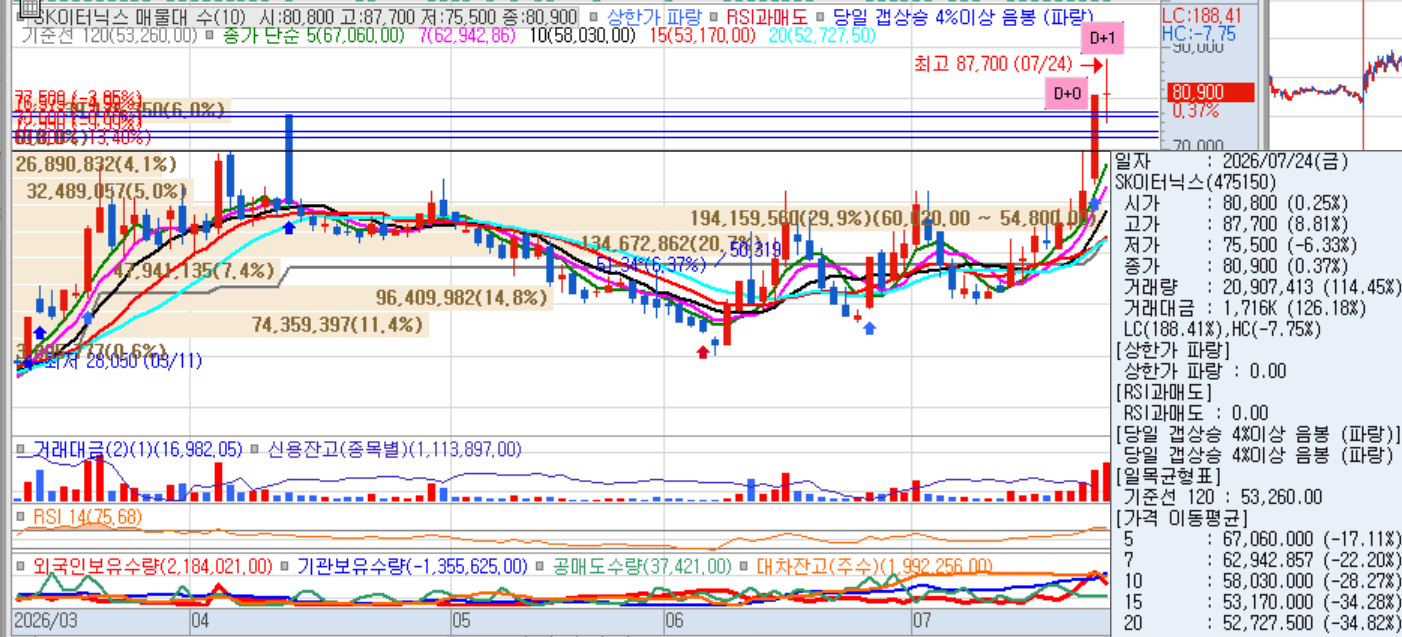Click the small square before 기관보유수량
Viewport: 1402px width, 637px height.
284,566
